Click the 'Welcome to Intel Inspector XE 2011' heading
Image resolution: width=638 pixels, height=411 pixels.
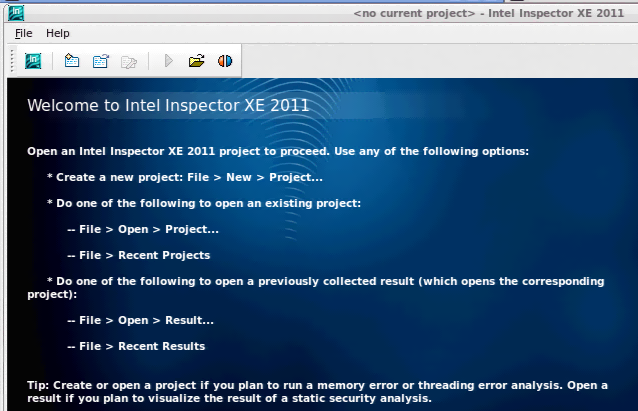click(x=168, y=105)
